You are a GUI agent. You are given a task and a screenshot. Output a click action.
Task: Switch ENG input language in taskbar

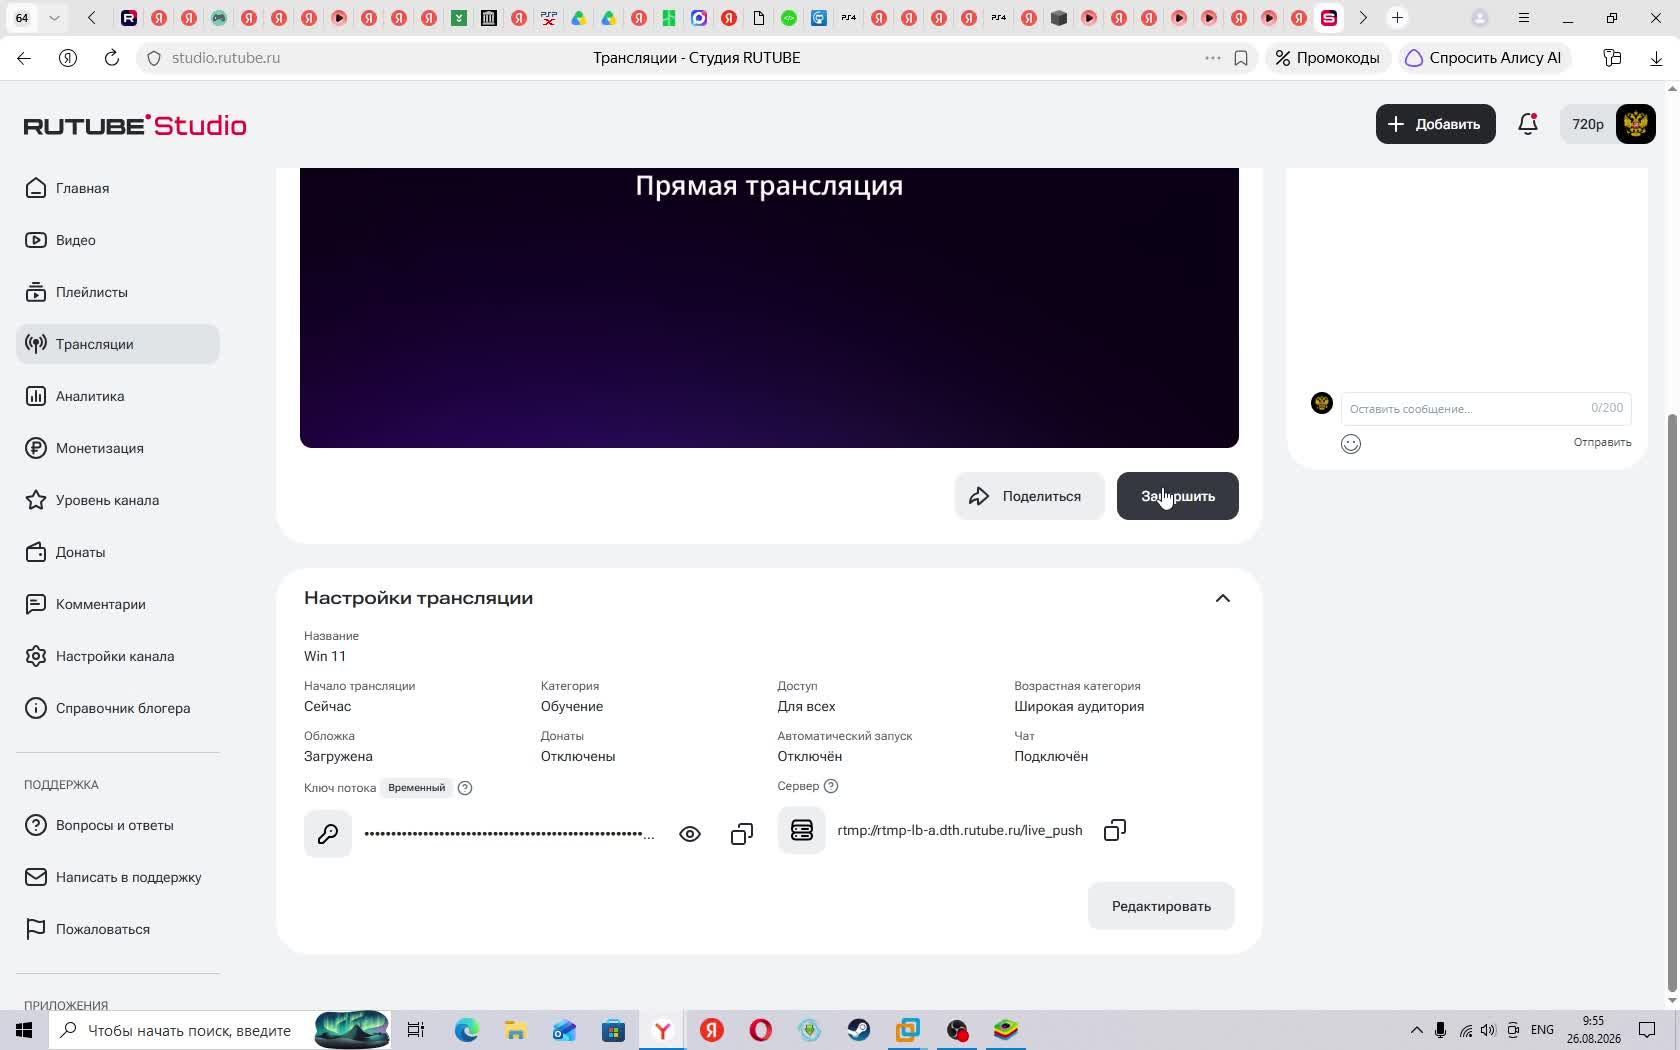[1542, 1030]
